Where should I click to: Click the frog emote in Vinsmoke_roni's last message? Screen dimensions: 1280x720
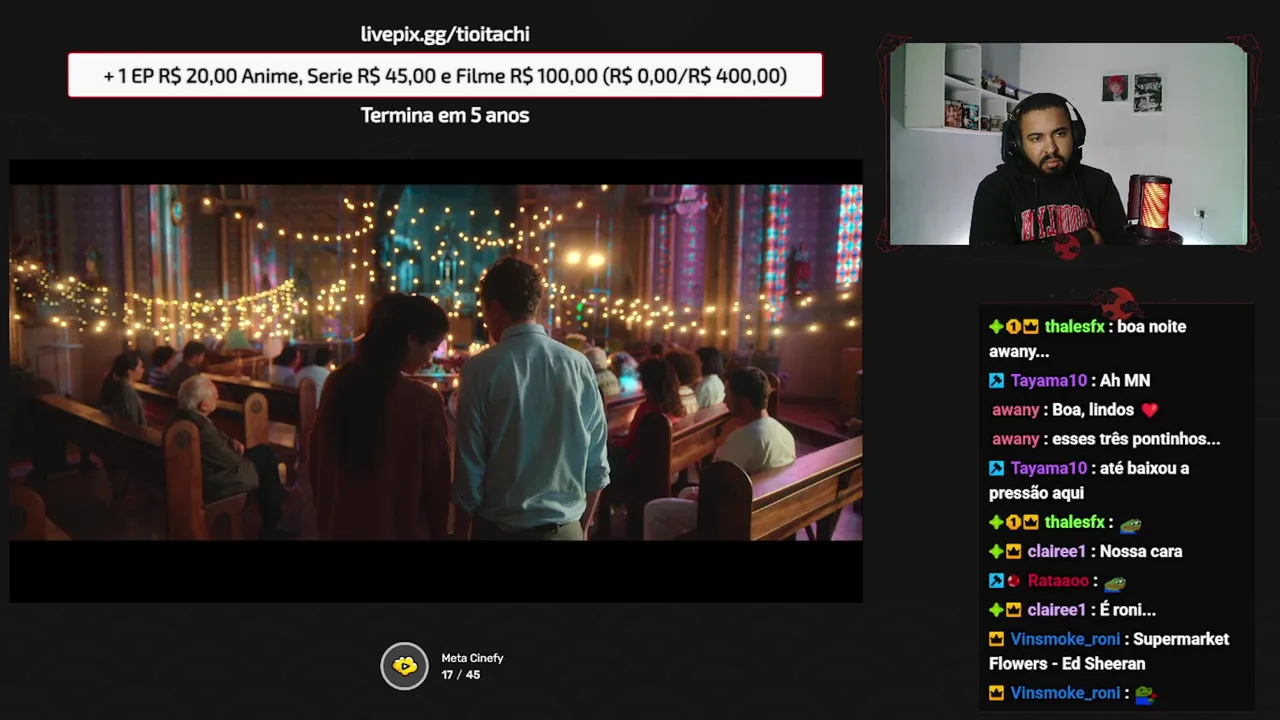(1145, 694)
